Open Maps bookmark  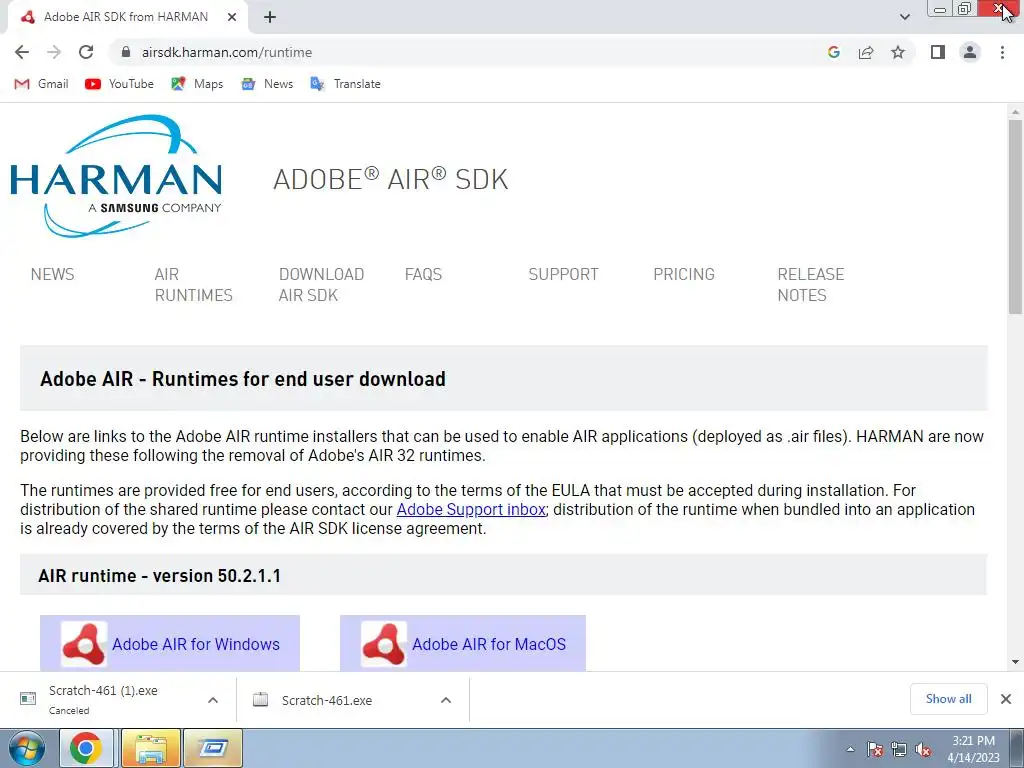(197, 84)
